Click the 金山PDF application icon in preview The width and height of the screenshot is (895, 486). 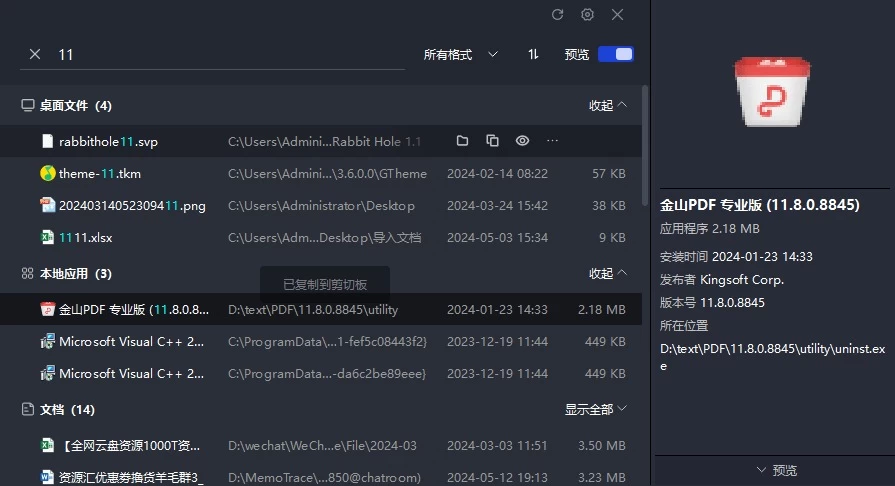(x=772, y=95)
